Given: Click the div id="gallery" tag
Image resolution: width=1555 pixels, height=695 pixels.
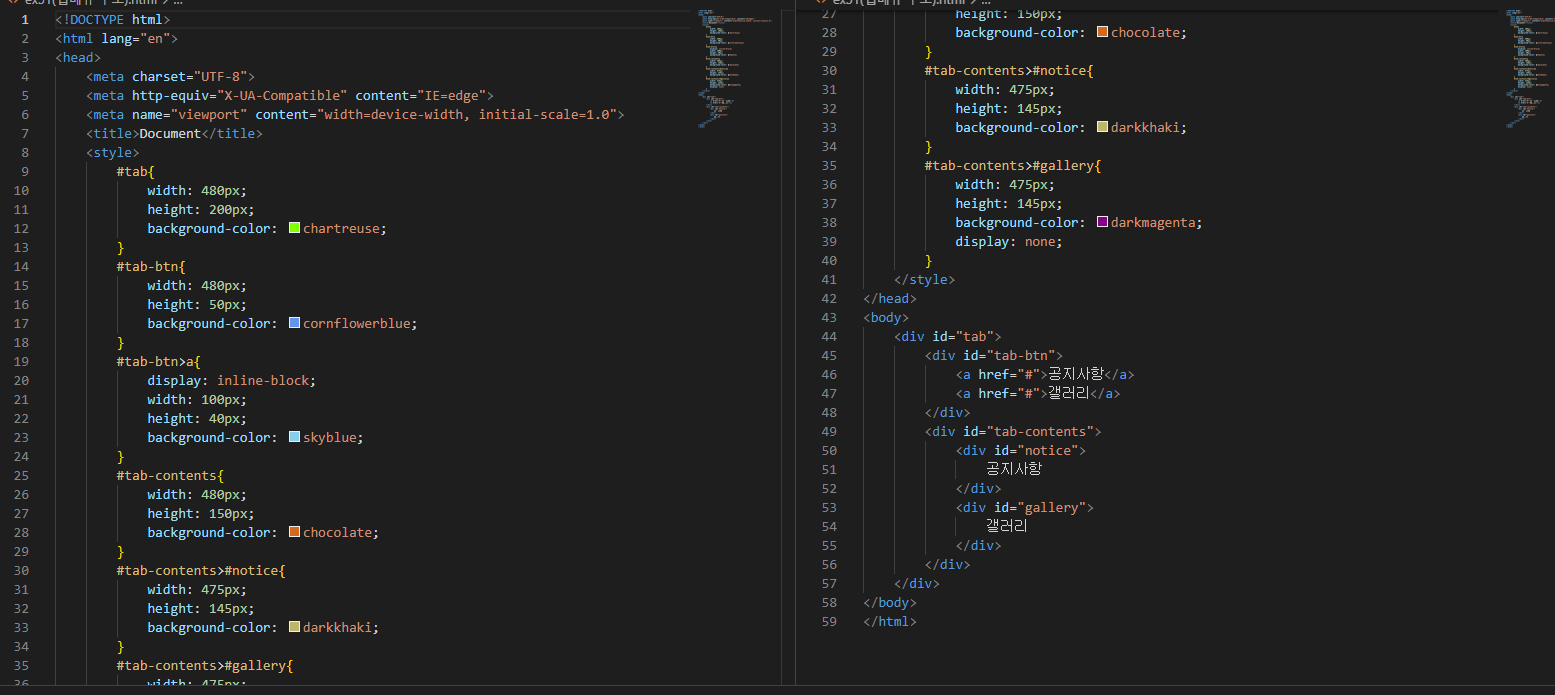Looking at the screenshot, I should [x=1025, y=507].
